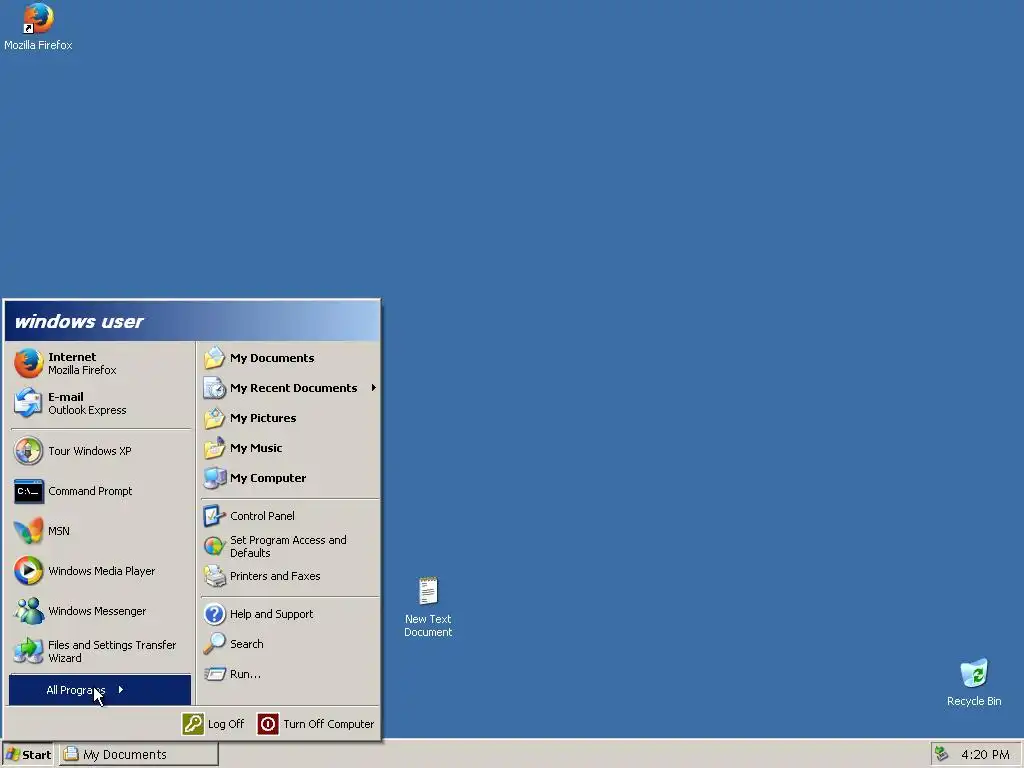Launch Command Prompt icon
Screen dimensions: 1024x768
click(x=29, y=491)
